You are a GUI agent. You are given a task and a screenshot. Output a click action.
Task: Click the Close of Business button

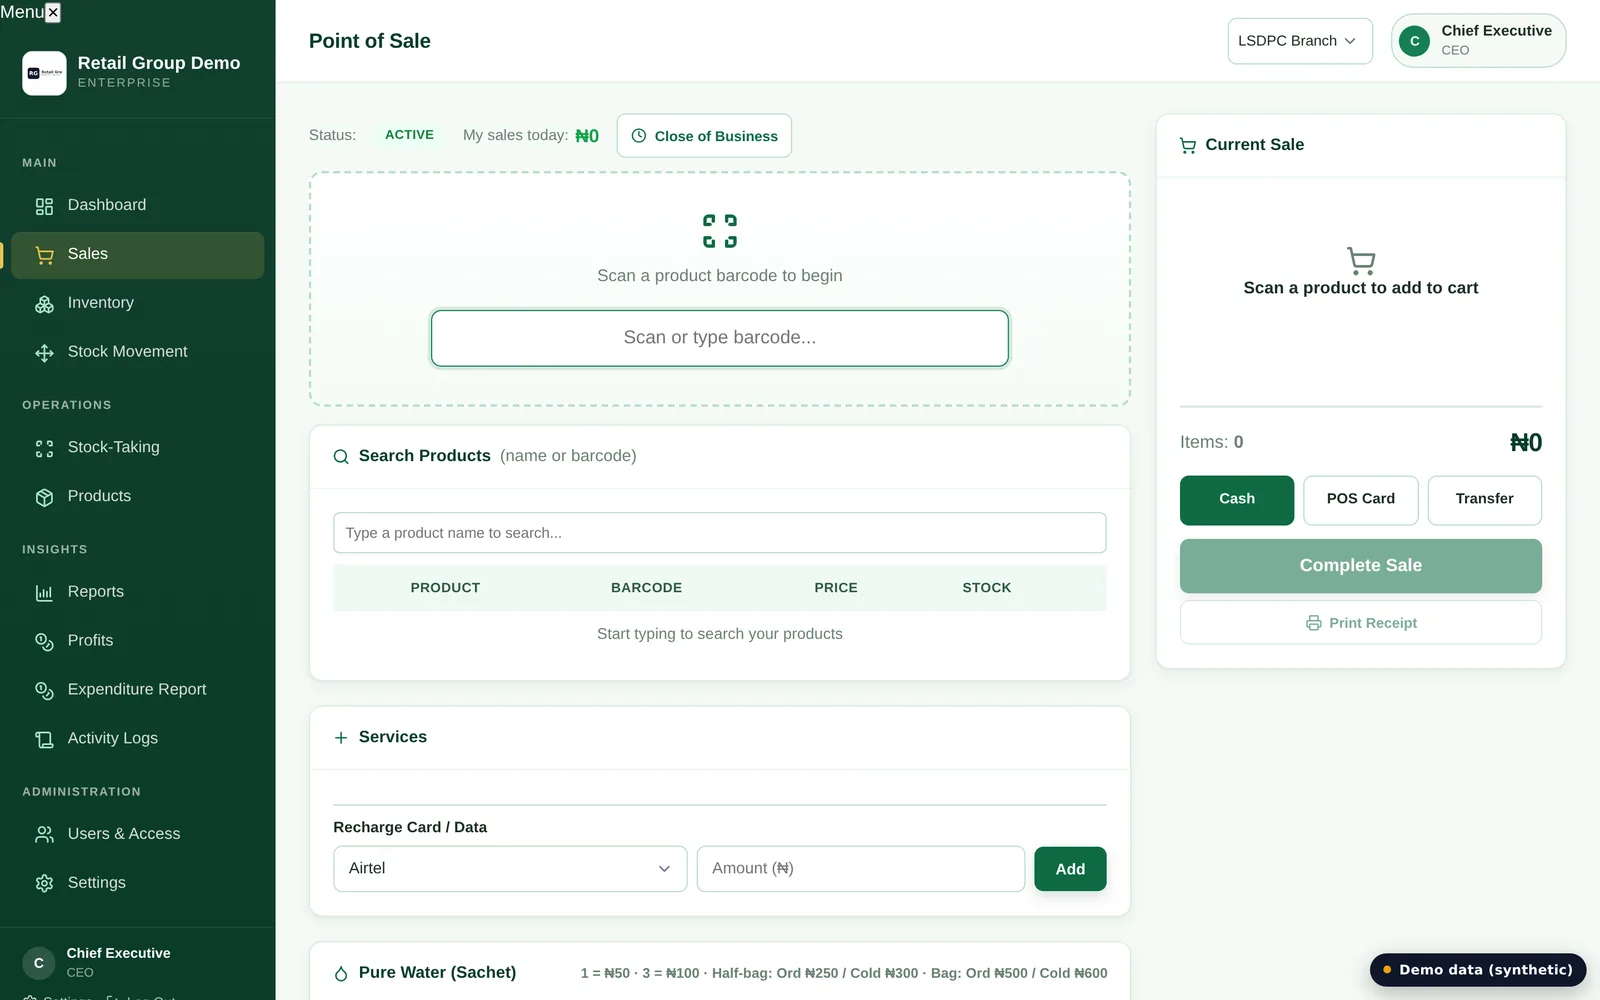pyautogui.click(x=704, y=136)
